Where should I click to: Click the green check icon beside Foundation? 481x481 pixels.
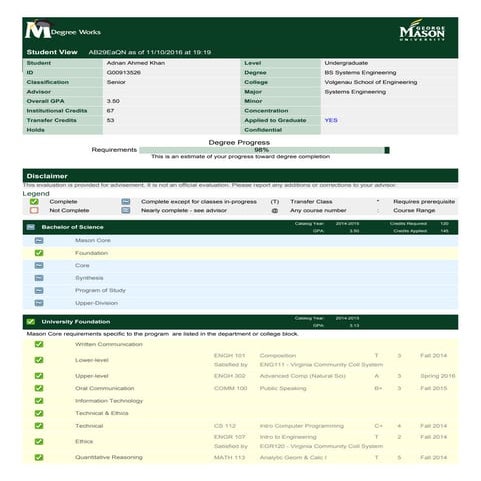click(39, 253)
